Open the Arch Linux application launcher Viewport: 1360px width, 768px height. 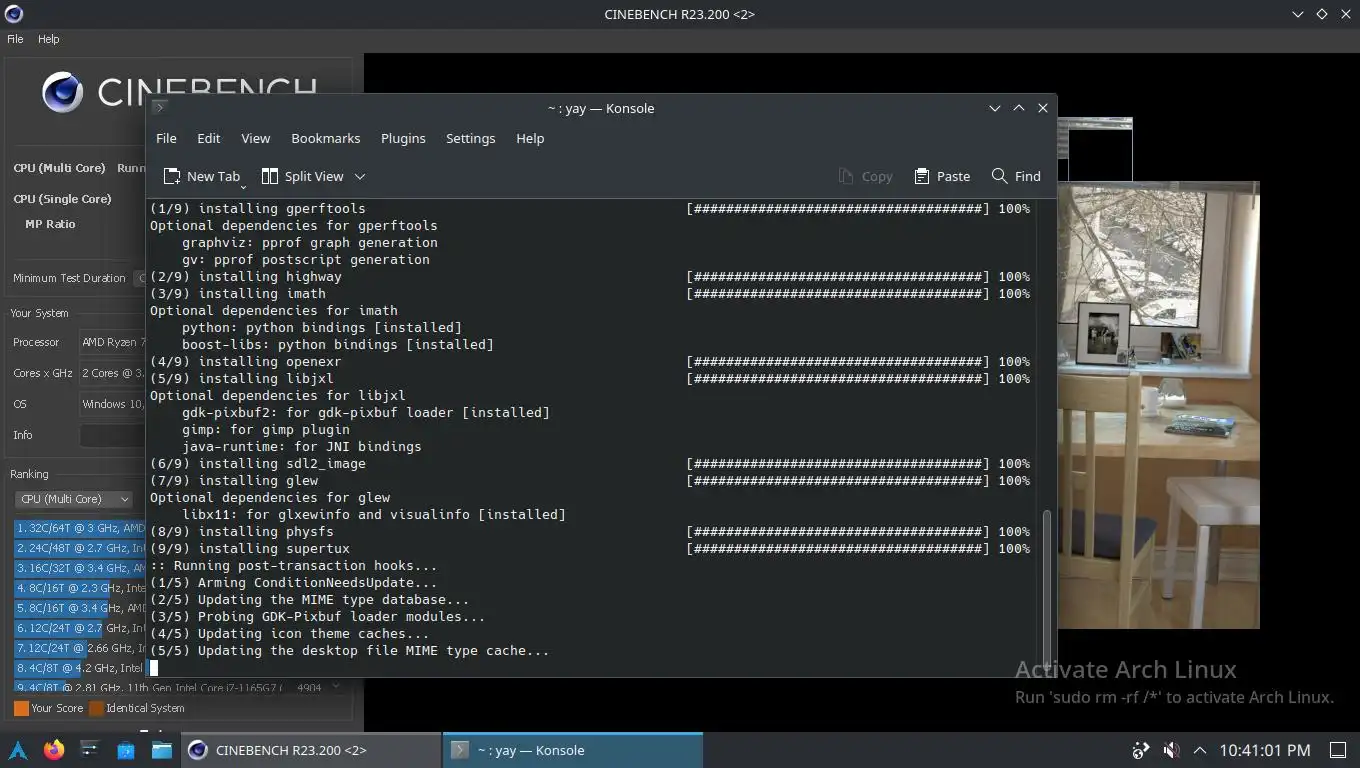(18, 750)
